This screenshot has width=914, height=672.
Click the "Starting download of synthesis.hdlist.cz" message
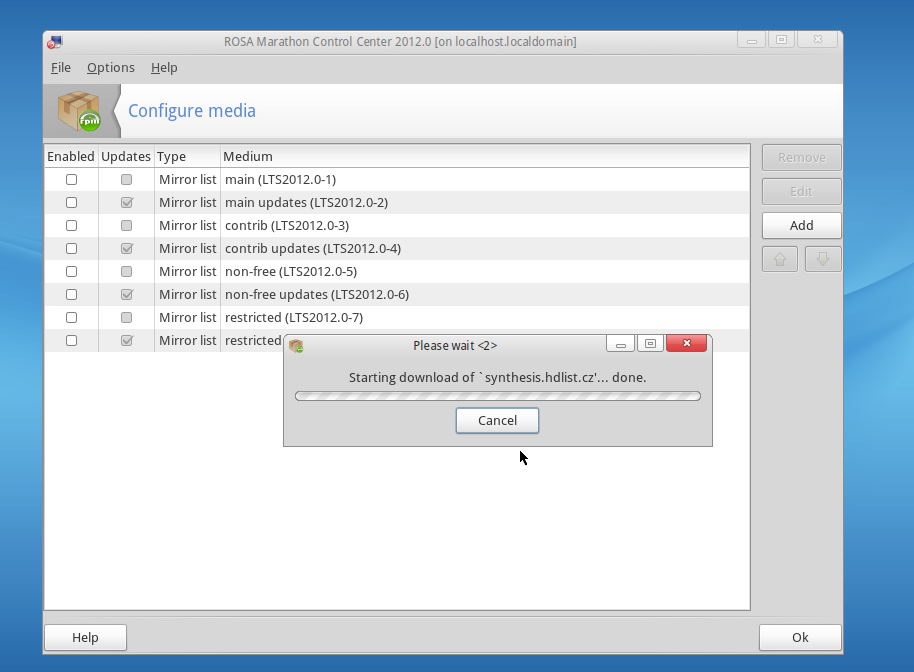pyautogui.click(x=497, y=378)
